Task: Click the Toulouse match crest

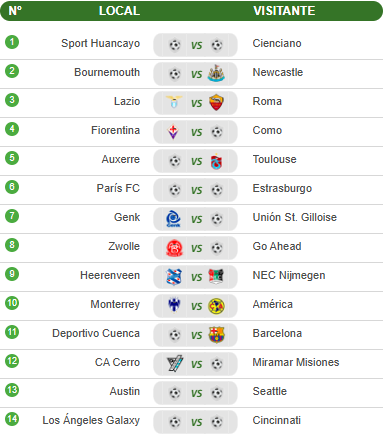Action: coord(216,161)
